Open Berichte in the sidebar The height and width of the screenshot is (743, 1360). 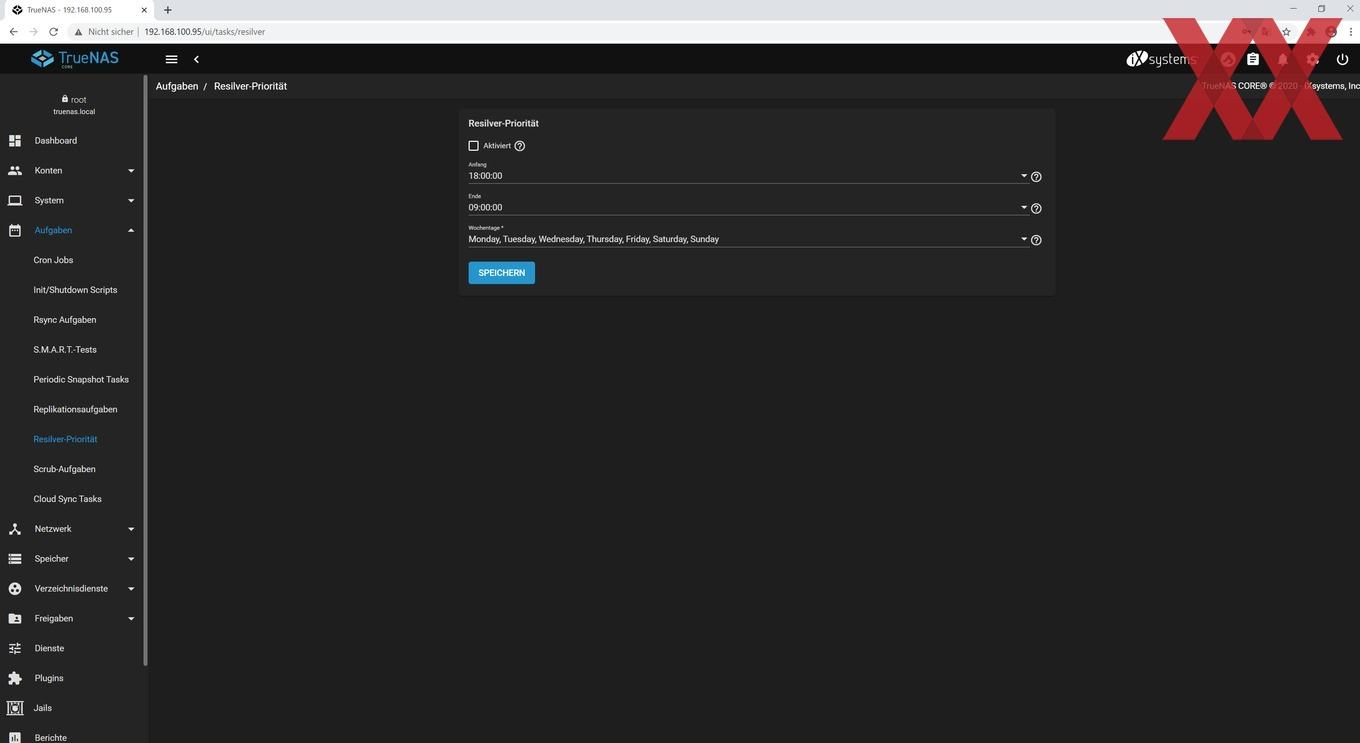pyautogui.click(x=74, y=736)
